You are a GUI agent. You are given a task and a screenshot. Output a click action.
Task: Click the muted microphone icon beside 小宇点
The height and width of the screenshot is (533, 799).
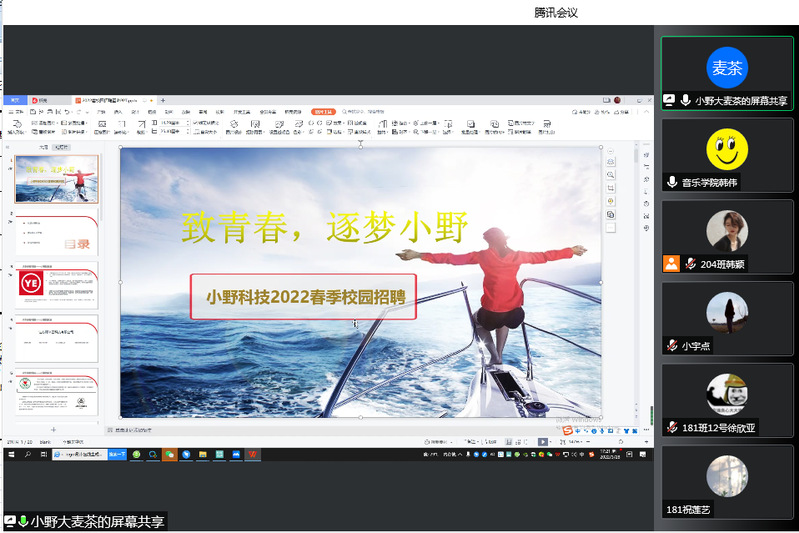pos(672,346)
